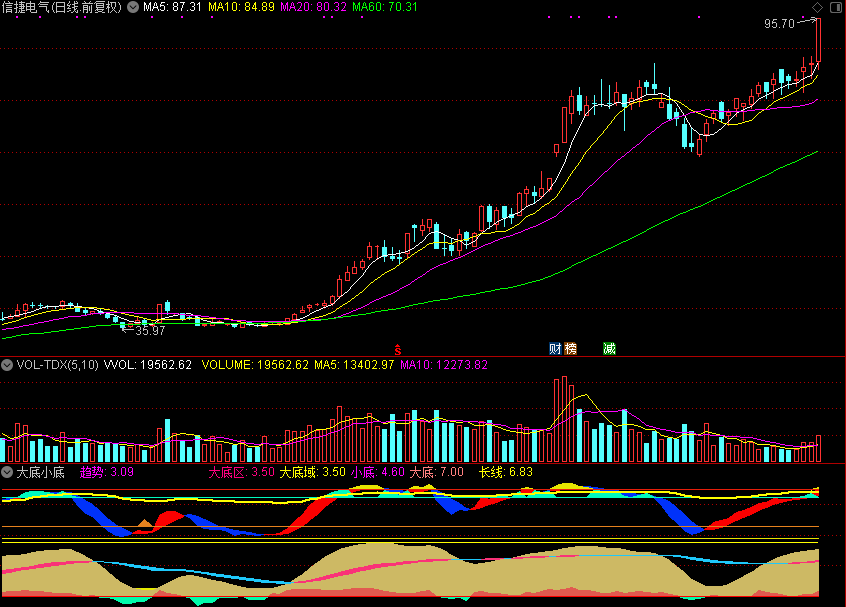This screenshot has width=846, height=607.
Task: Expand the 大底小底 indicator dropdown arrow
Action: click(8, 471)
